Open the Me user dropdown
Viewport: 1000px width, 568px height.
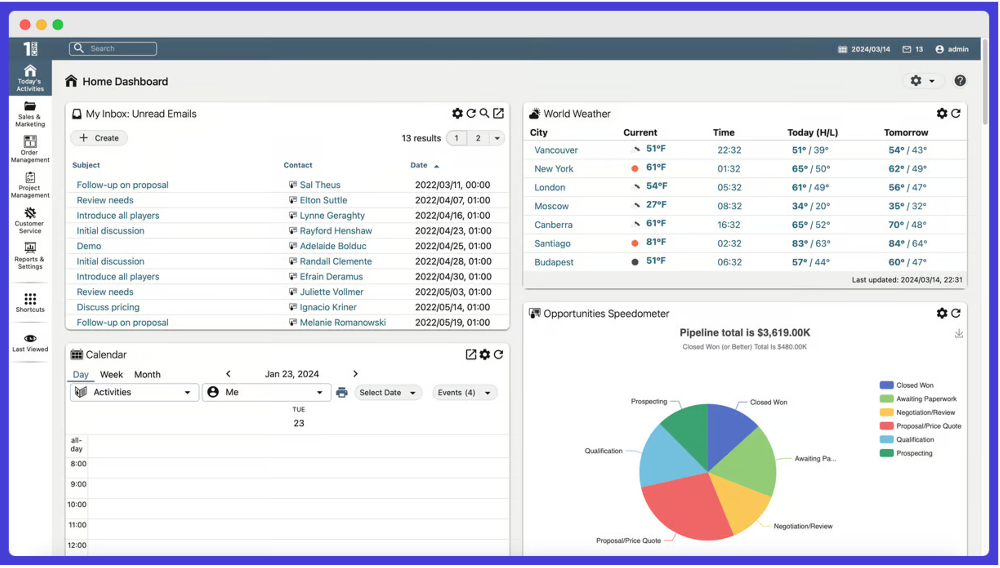coord(267,392)
